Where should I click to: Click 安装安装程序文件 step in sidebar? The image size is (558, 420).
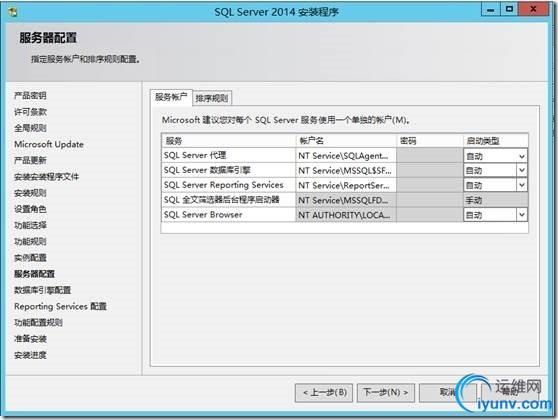pos(47,177)
